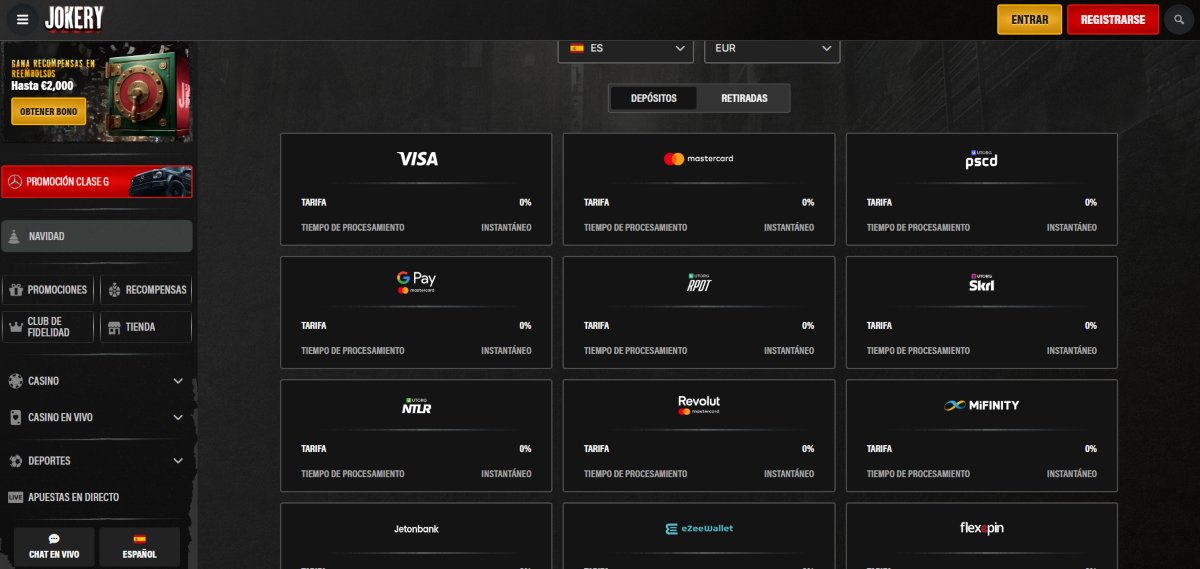The image size is (1200, 569).
Task: Open Club de Fidelidad
Action: point(48,327)
